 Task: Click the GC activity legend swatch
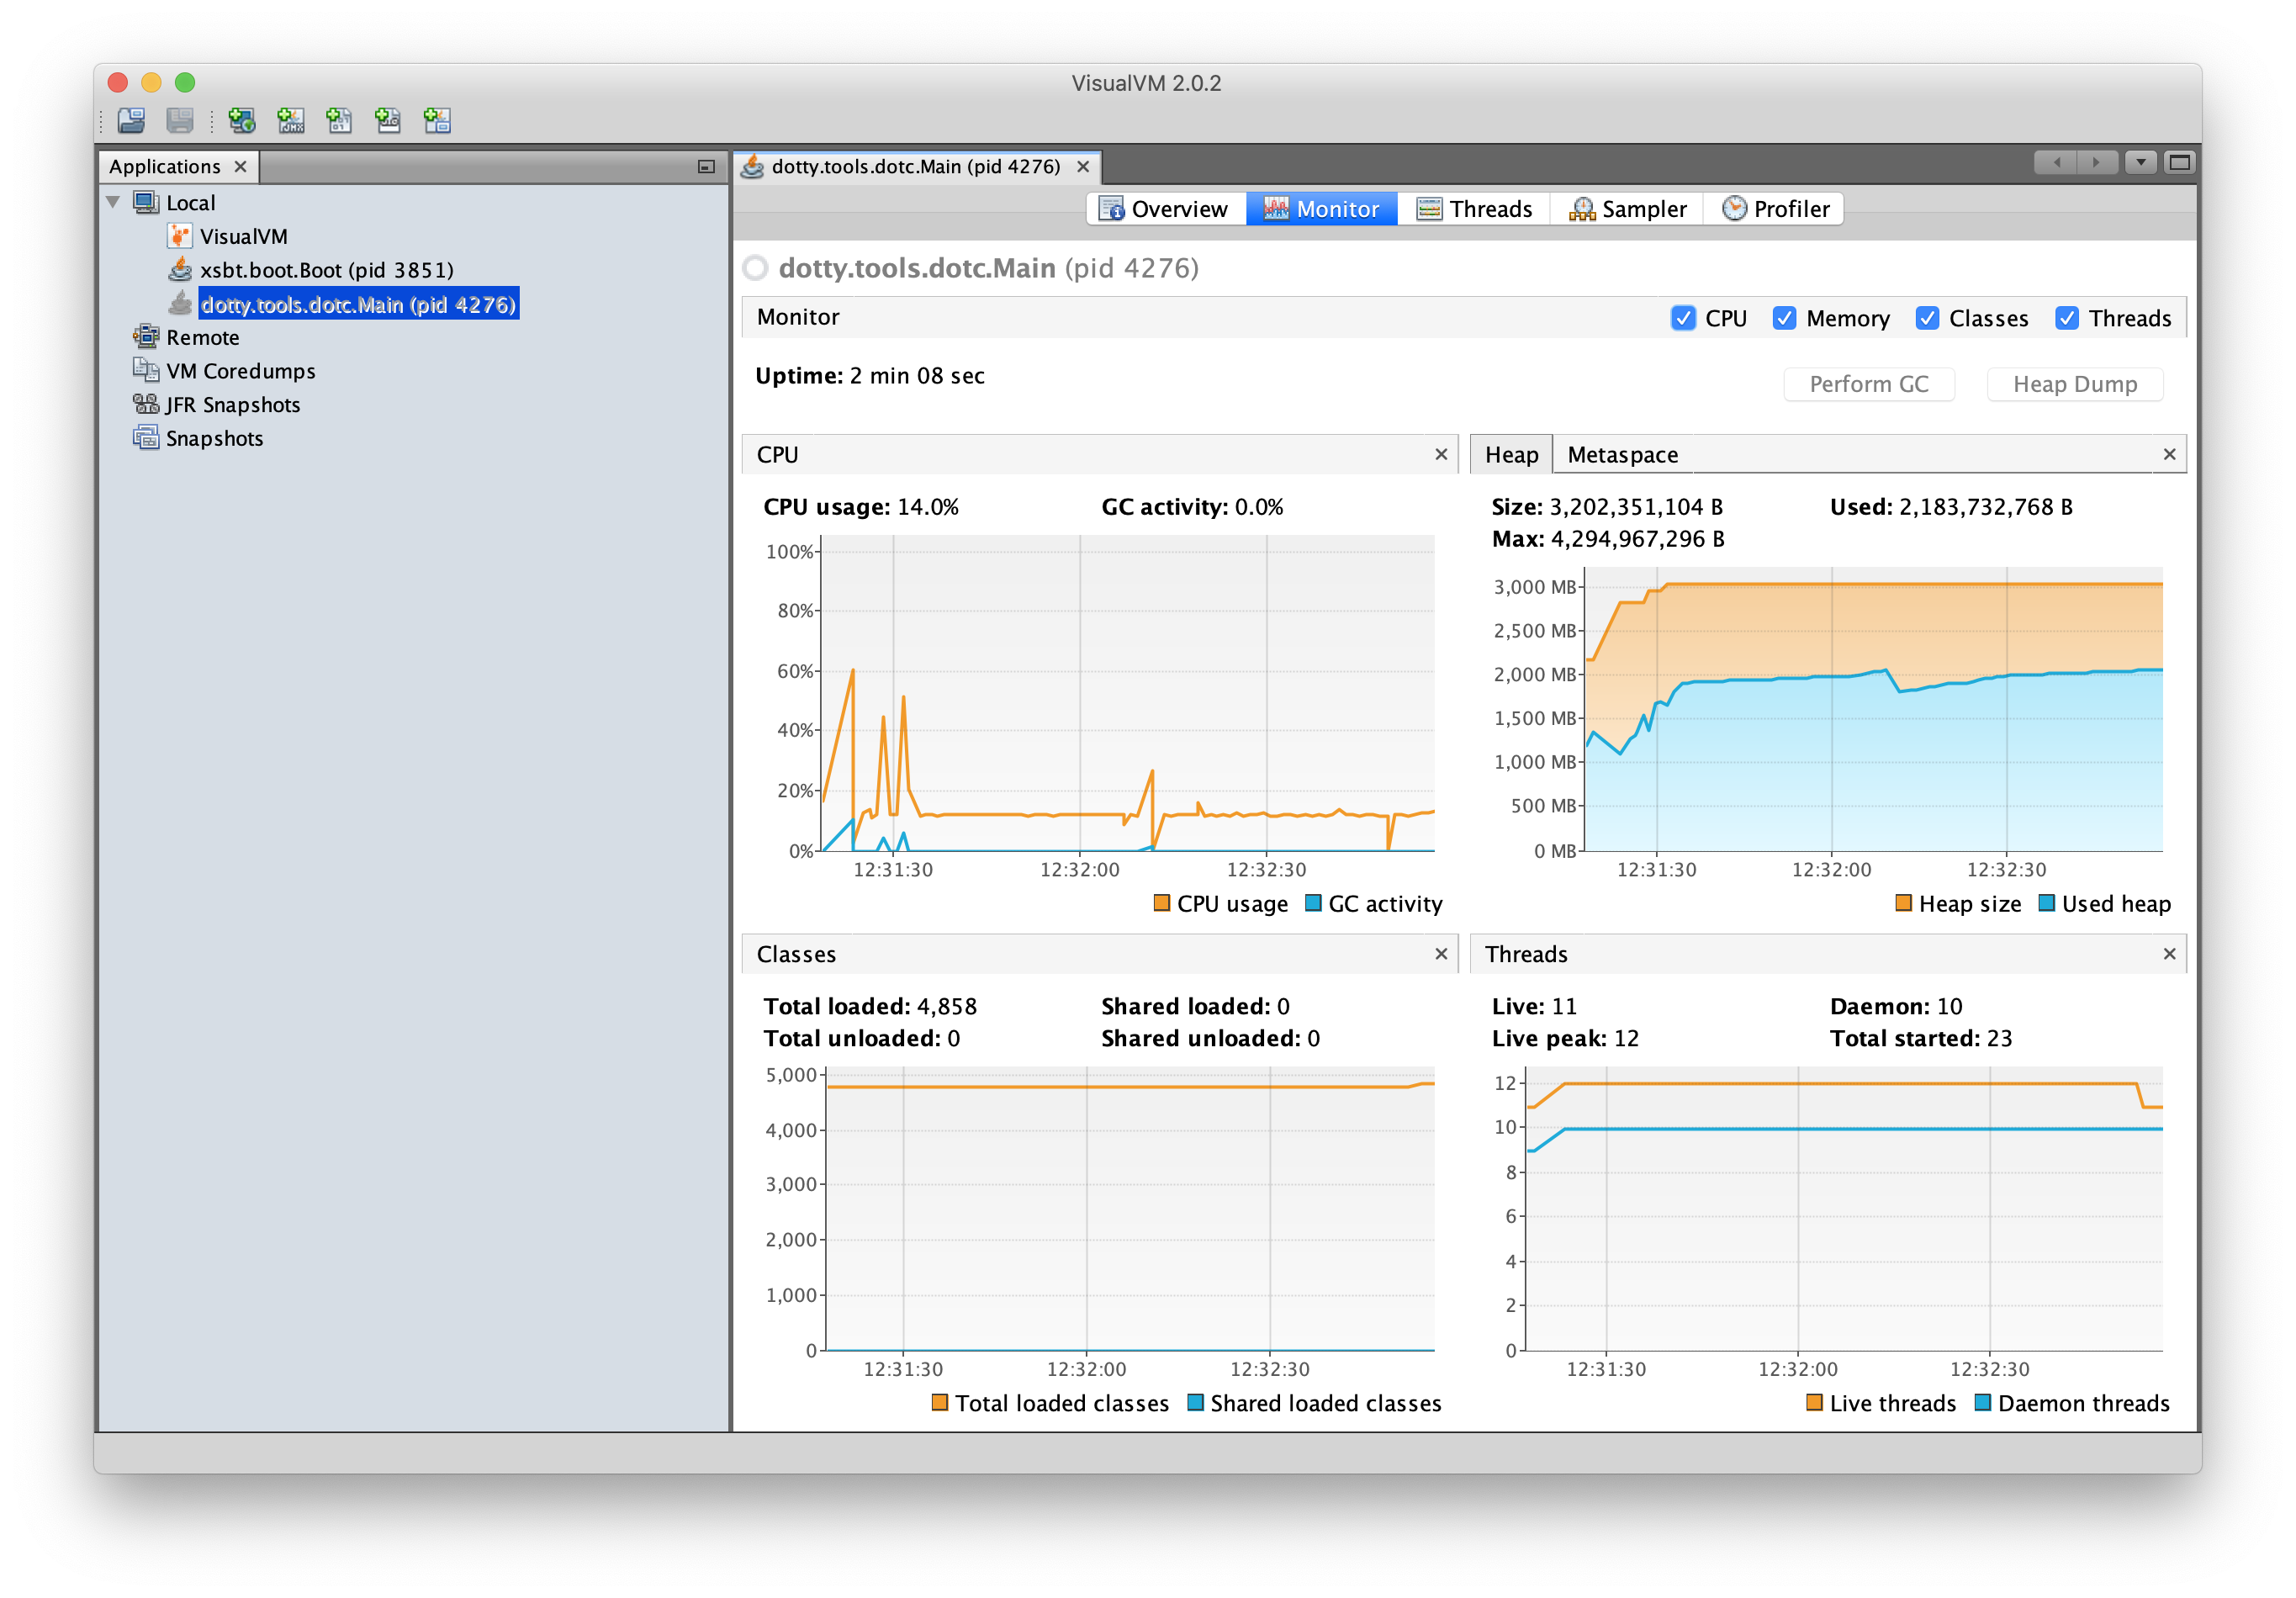click(1313, 903)
